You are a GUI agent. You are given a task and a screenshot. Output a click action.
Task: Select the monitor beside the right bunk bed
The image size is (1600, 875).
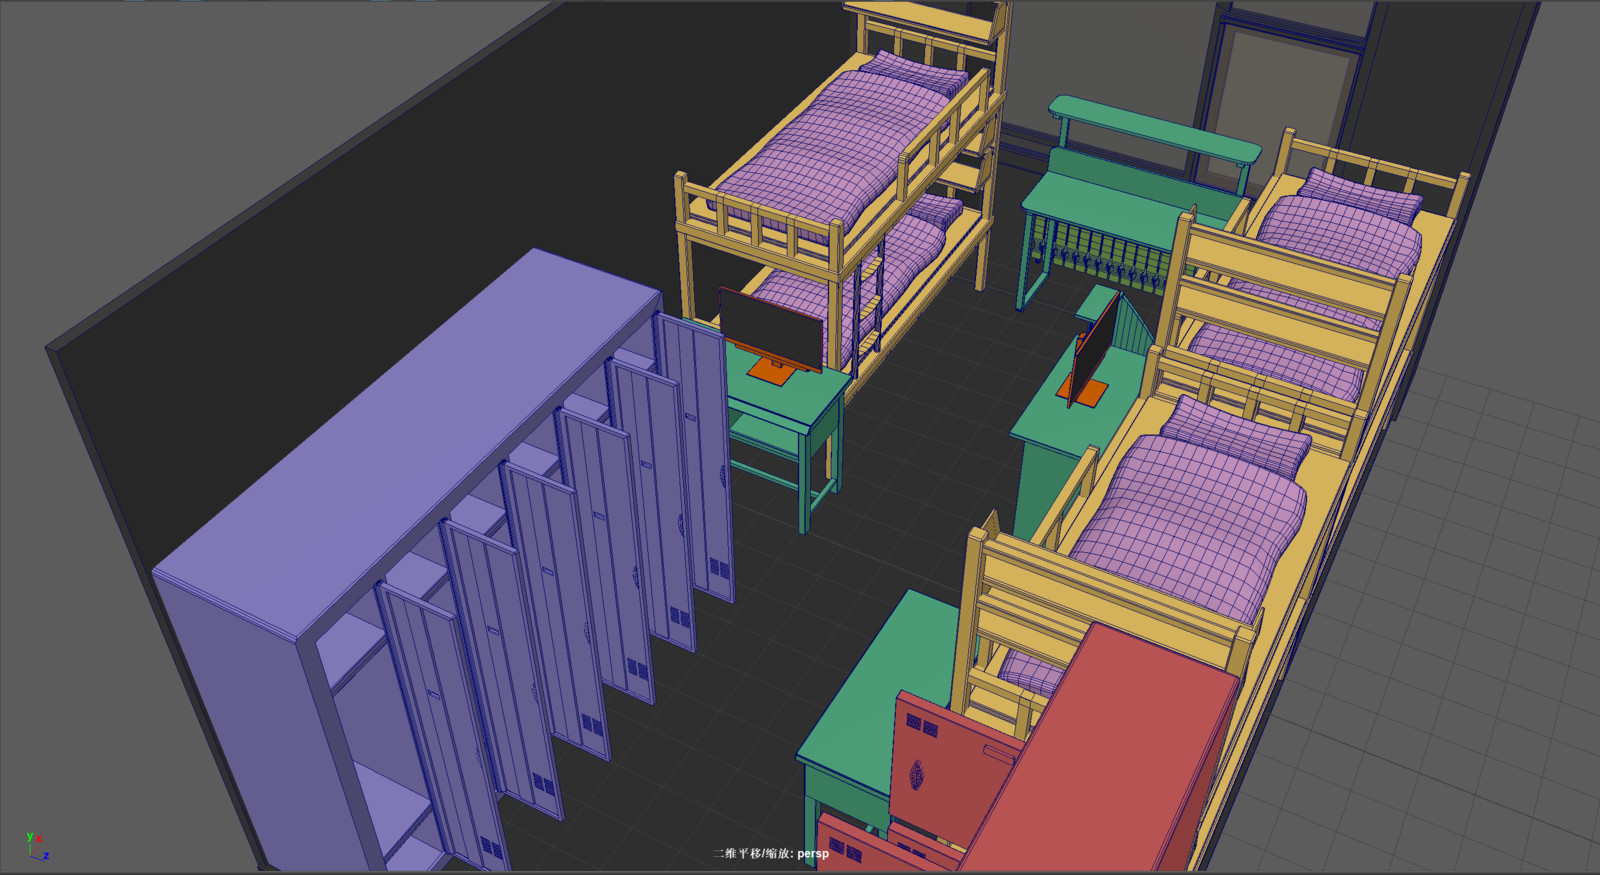1095,347
